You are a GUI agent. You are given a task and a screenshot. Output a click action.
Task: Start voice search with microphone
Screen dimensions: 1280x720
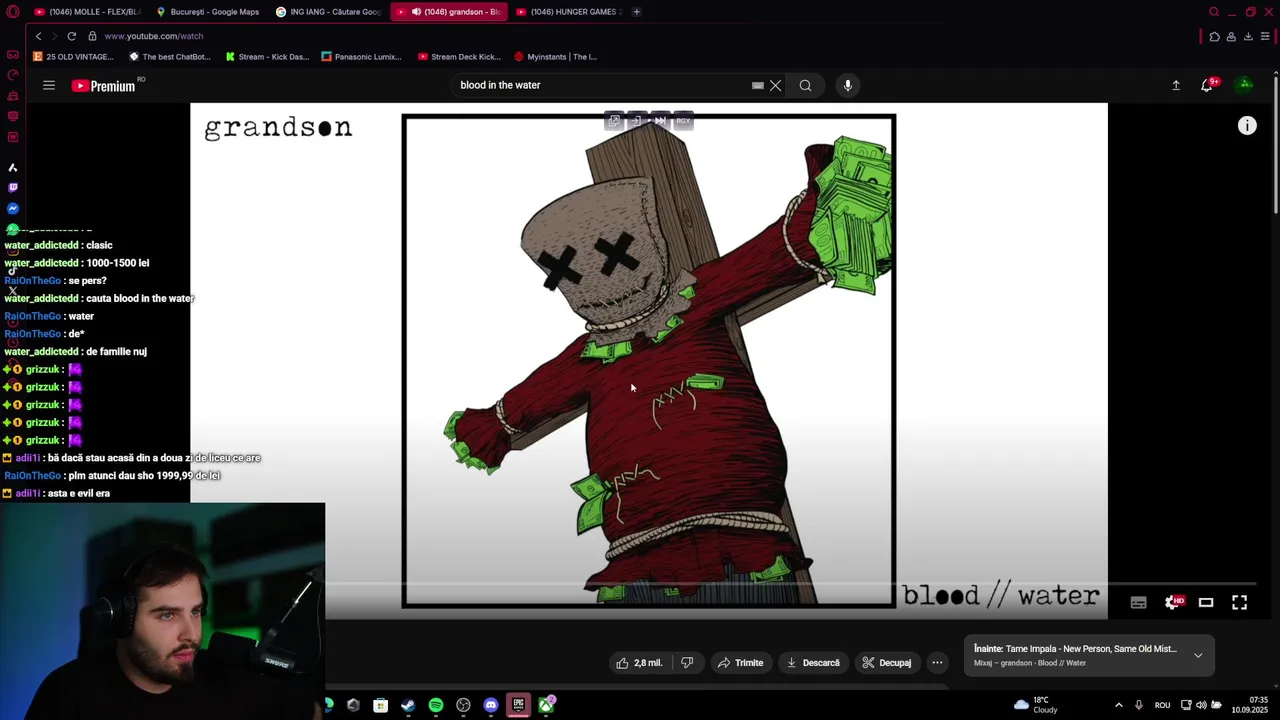847,85
